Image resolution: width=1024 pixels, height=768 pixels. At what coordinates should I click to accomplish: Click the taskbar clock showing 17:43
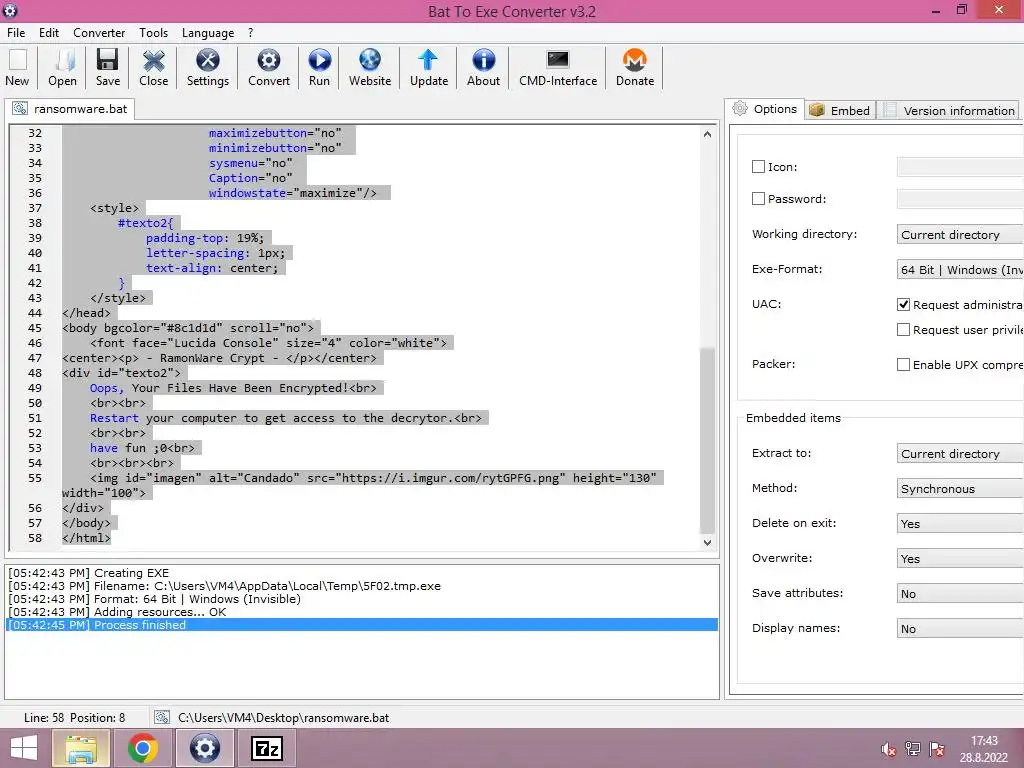pyautogui.click(x=984, y=741)
